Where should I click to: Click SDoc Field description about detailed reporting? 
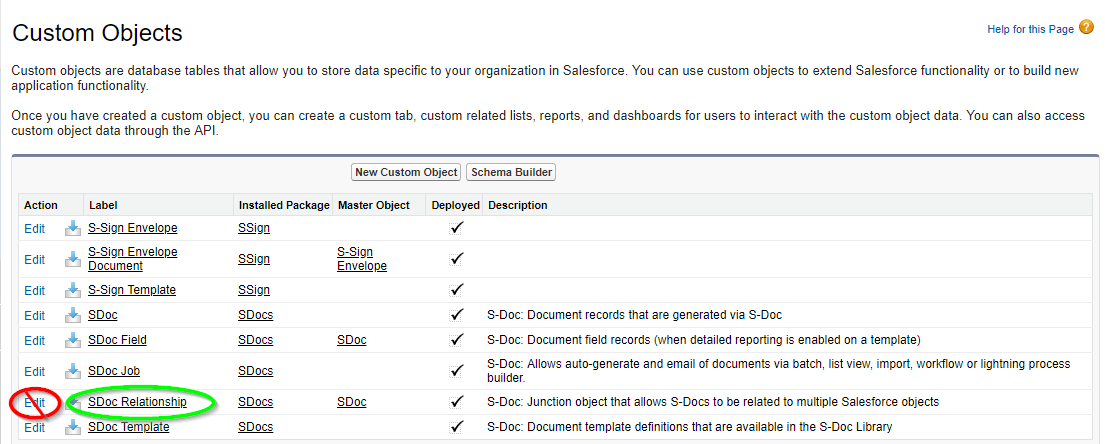click(x=704, y=340)
